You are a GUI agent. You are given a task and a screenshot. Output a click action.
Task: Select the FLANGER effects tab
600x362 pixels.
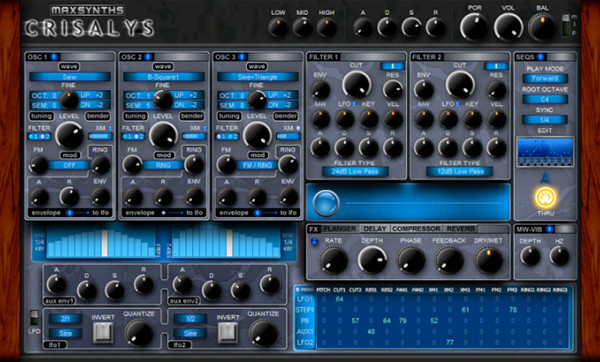(x=339, y=229)
